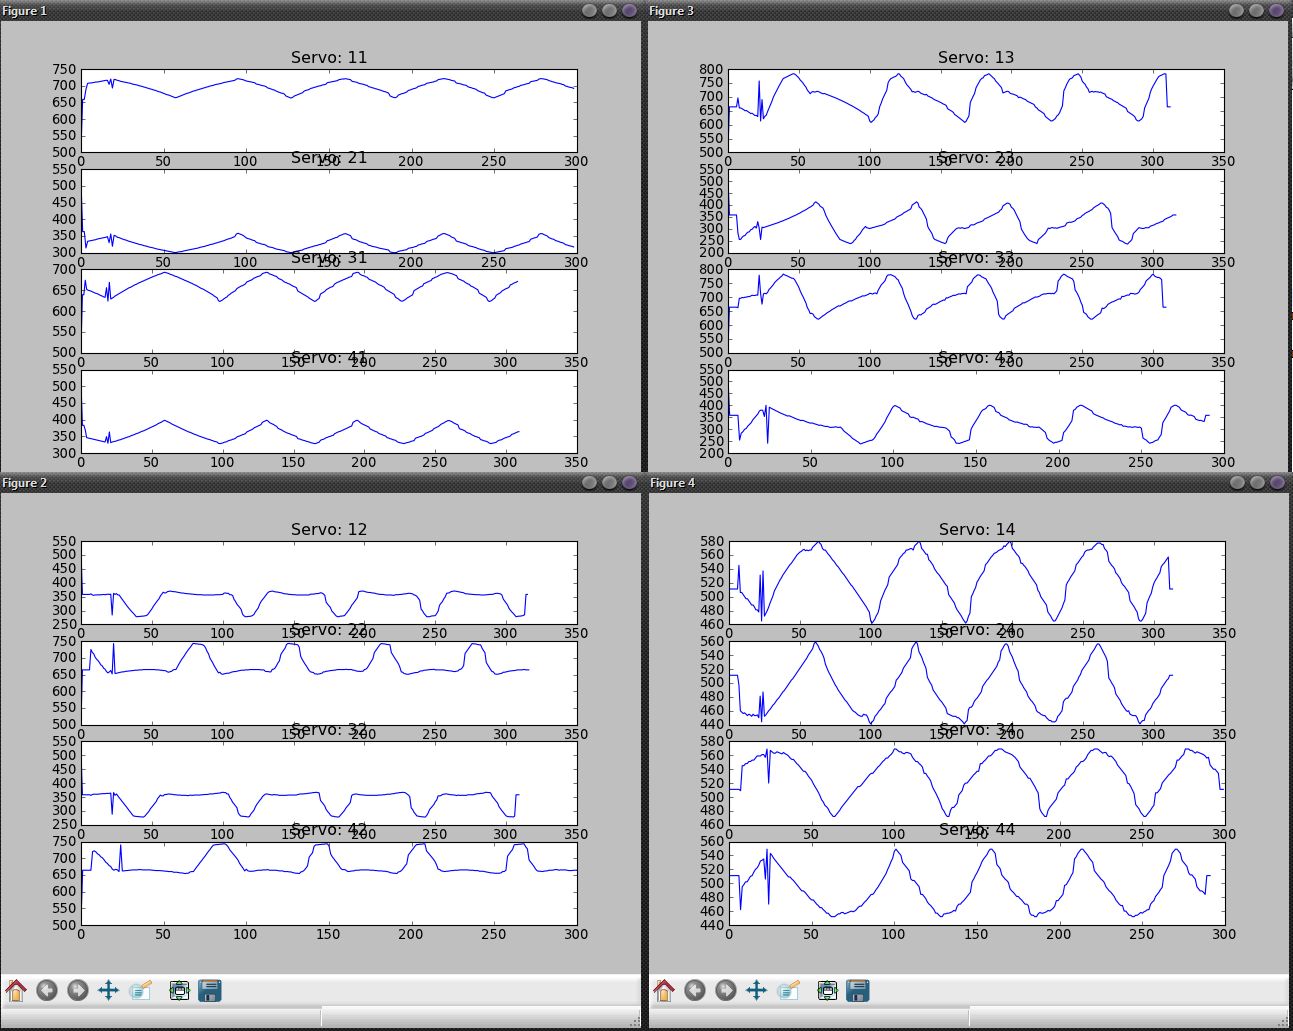Click the Figure 1 title bar text
Viewport: 1293px width, 1031px height.
pyautogui.click(x=25, y=11)
